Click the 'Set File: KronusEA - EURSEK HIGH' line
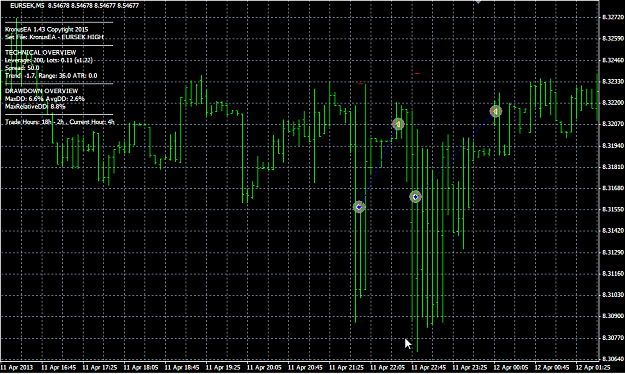 click(x=54, y=37)
